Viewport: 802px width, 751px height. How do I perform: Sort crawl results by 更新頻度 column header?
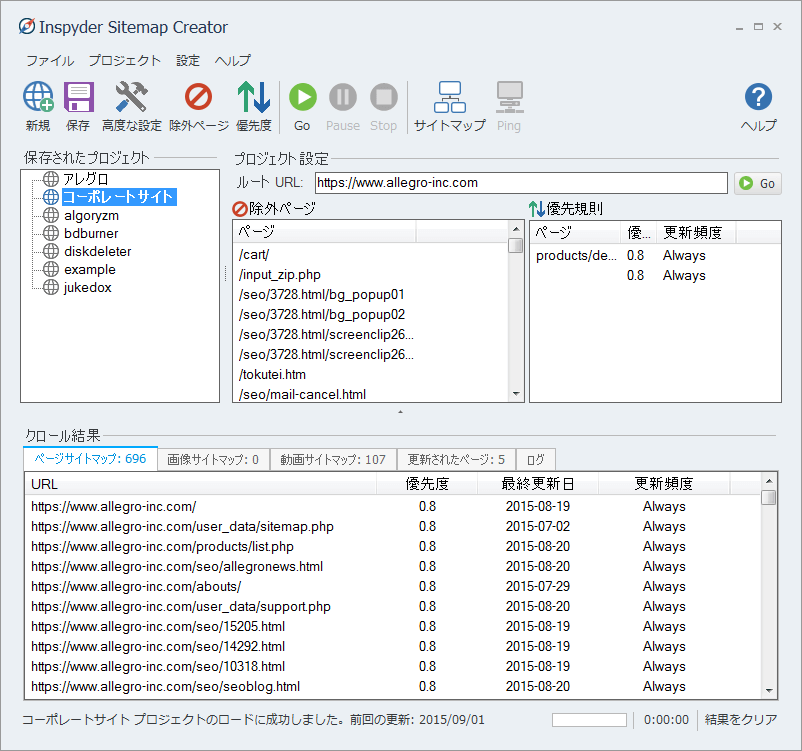[664, 484]
